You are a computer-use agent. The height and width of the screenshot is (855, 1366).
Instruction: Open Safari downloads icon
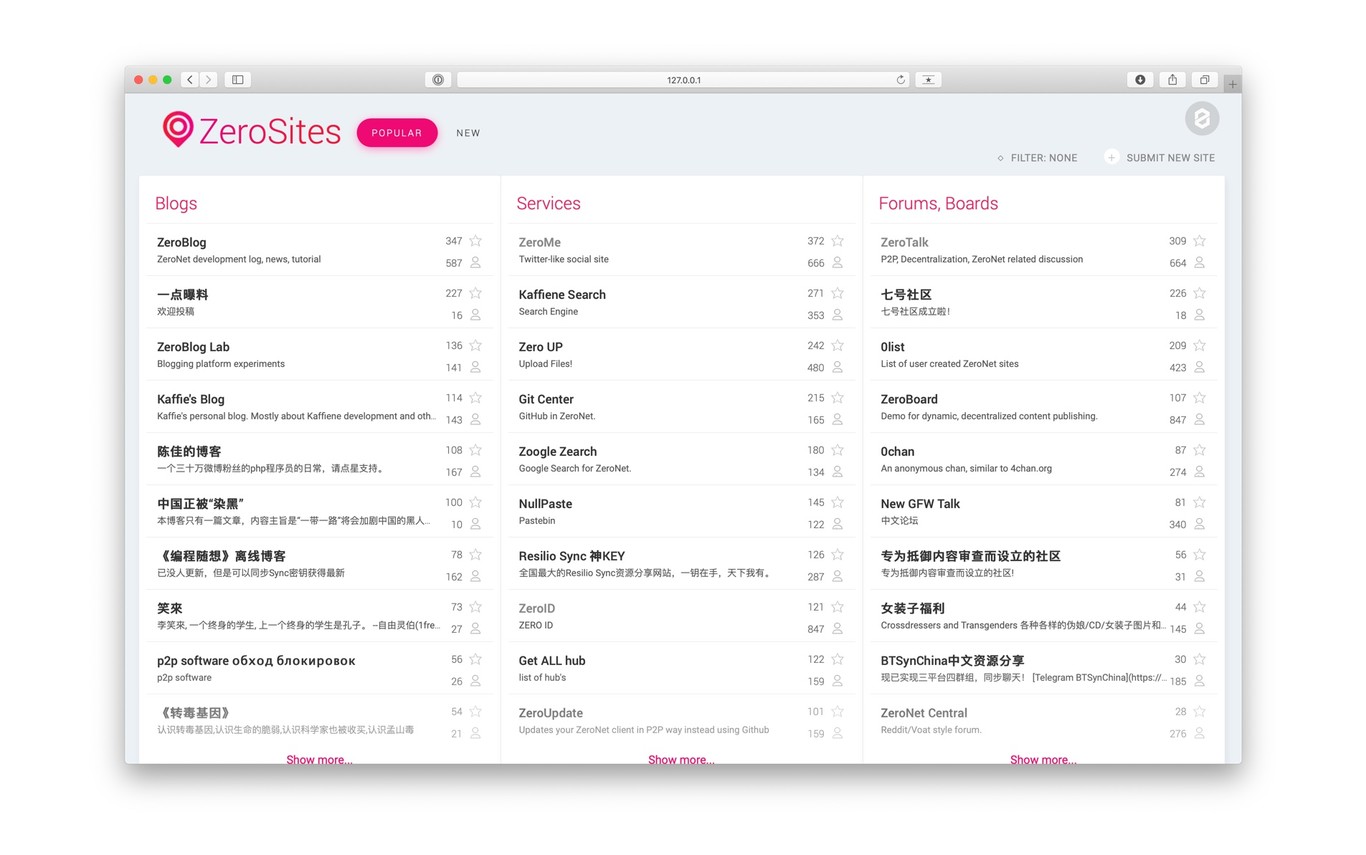(x=1140, y=80)
